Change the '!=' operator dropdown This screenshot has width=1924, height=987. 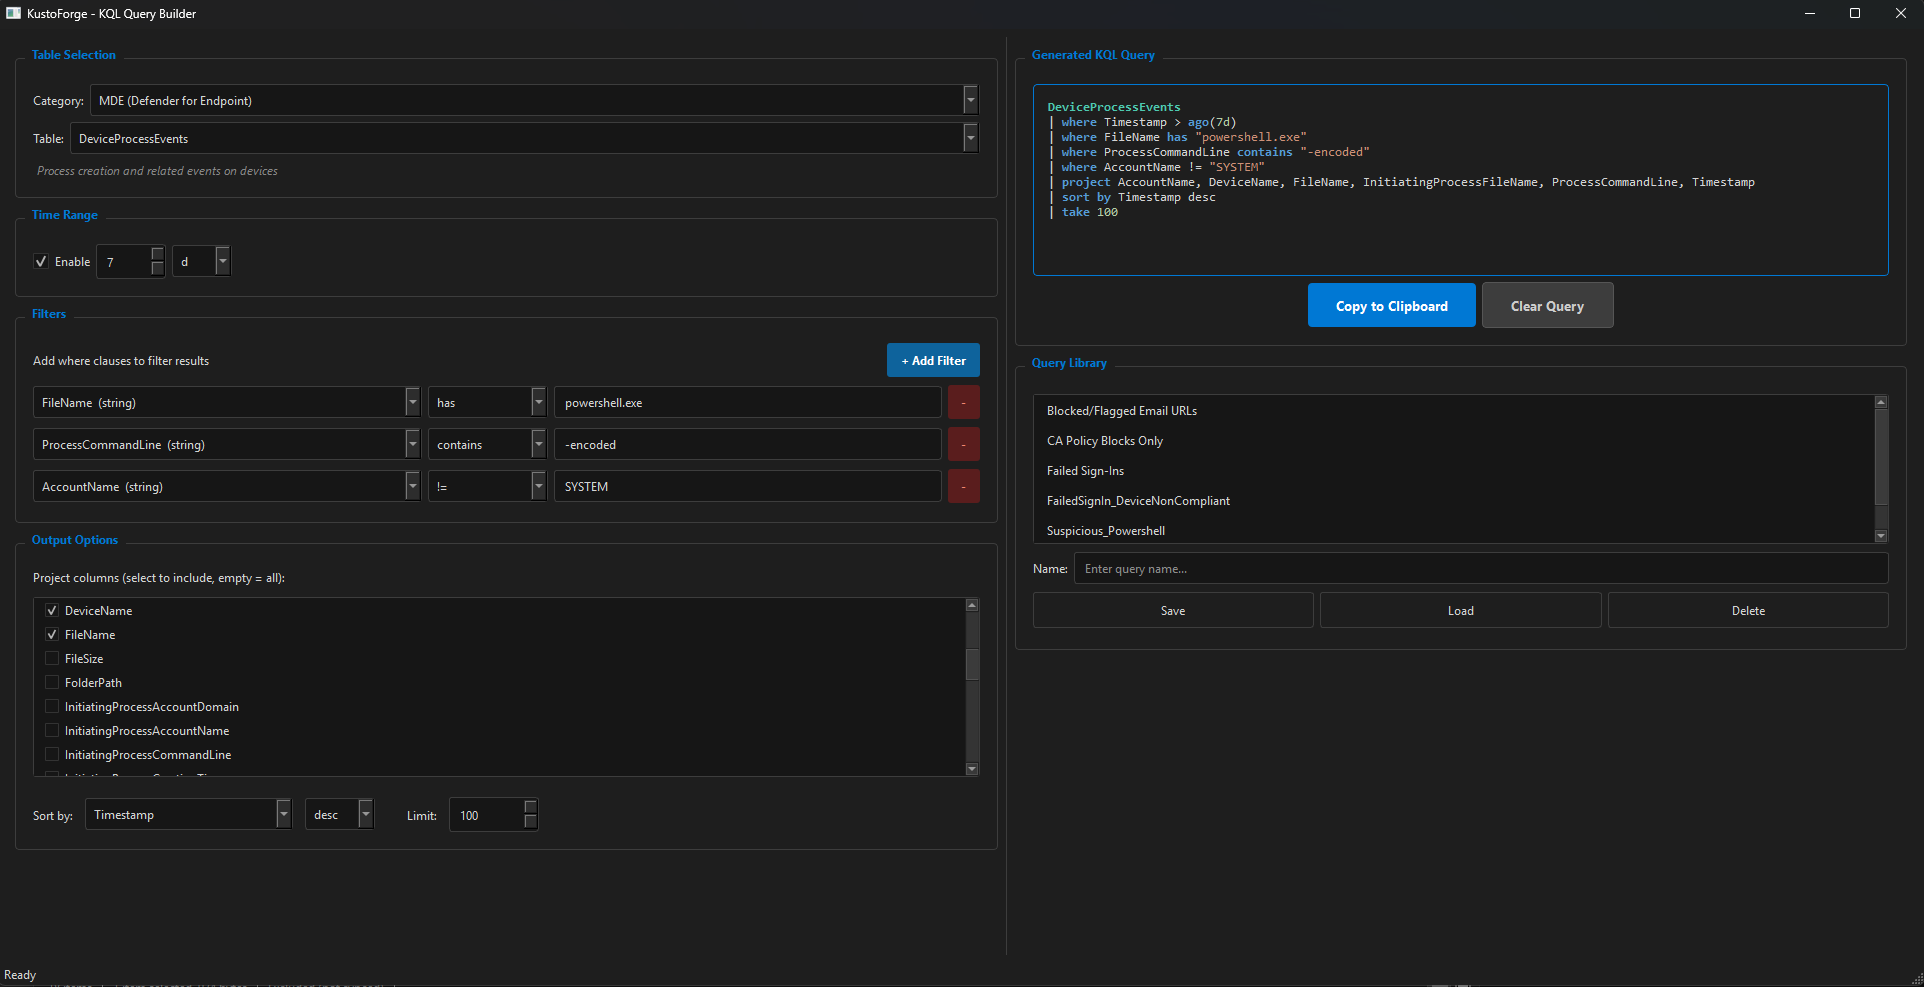pyautogui.click(x=487, y=486)
